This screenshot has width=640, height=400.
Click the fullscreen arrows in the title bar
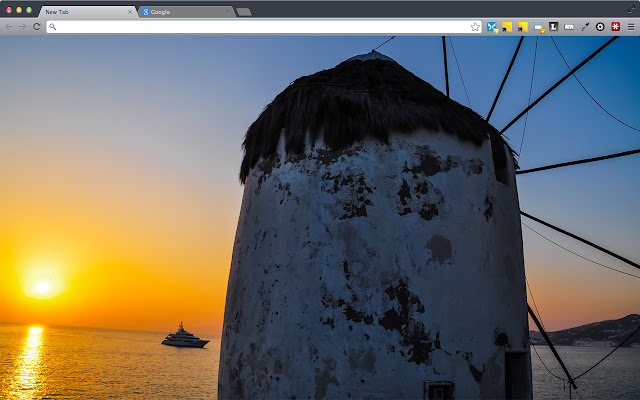coord(631,9)
